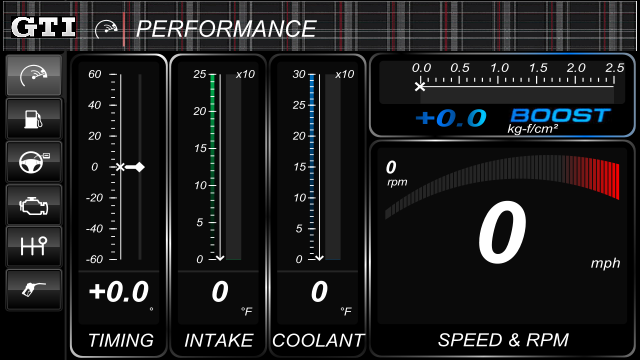
Task: Click the SPEED & RPM label
Action: click(503, 340)
